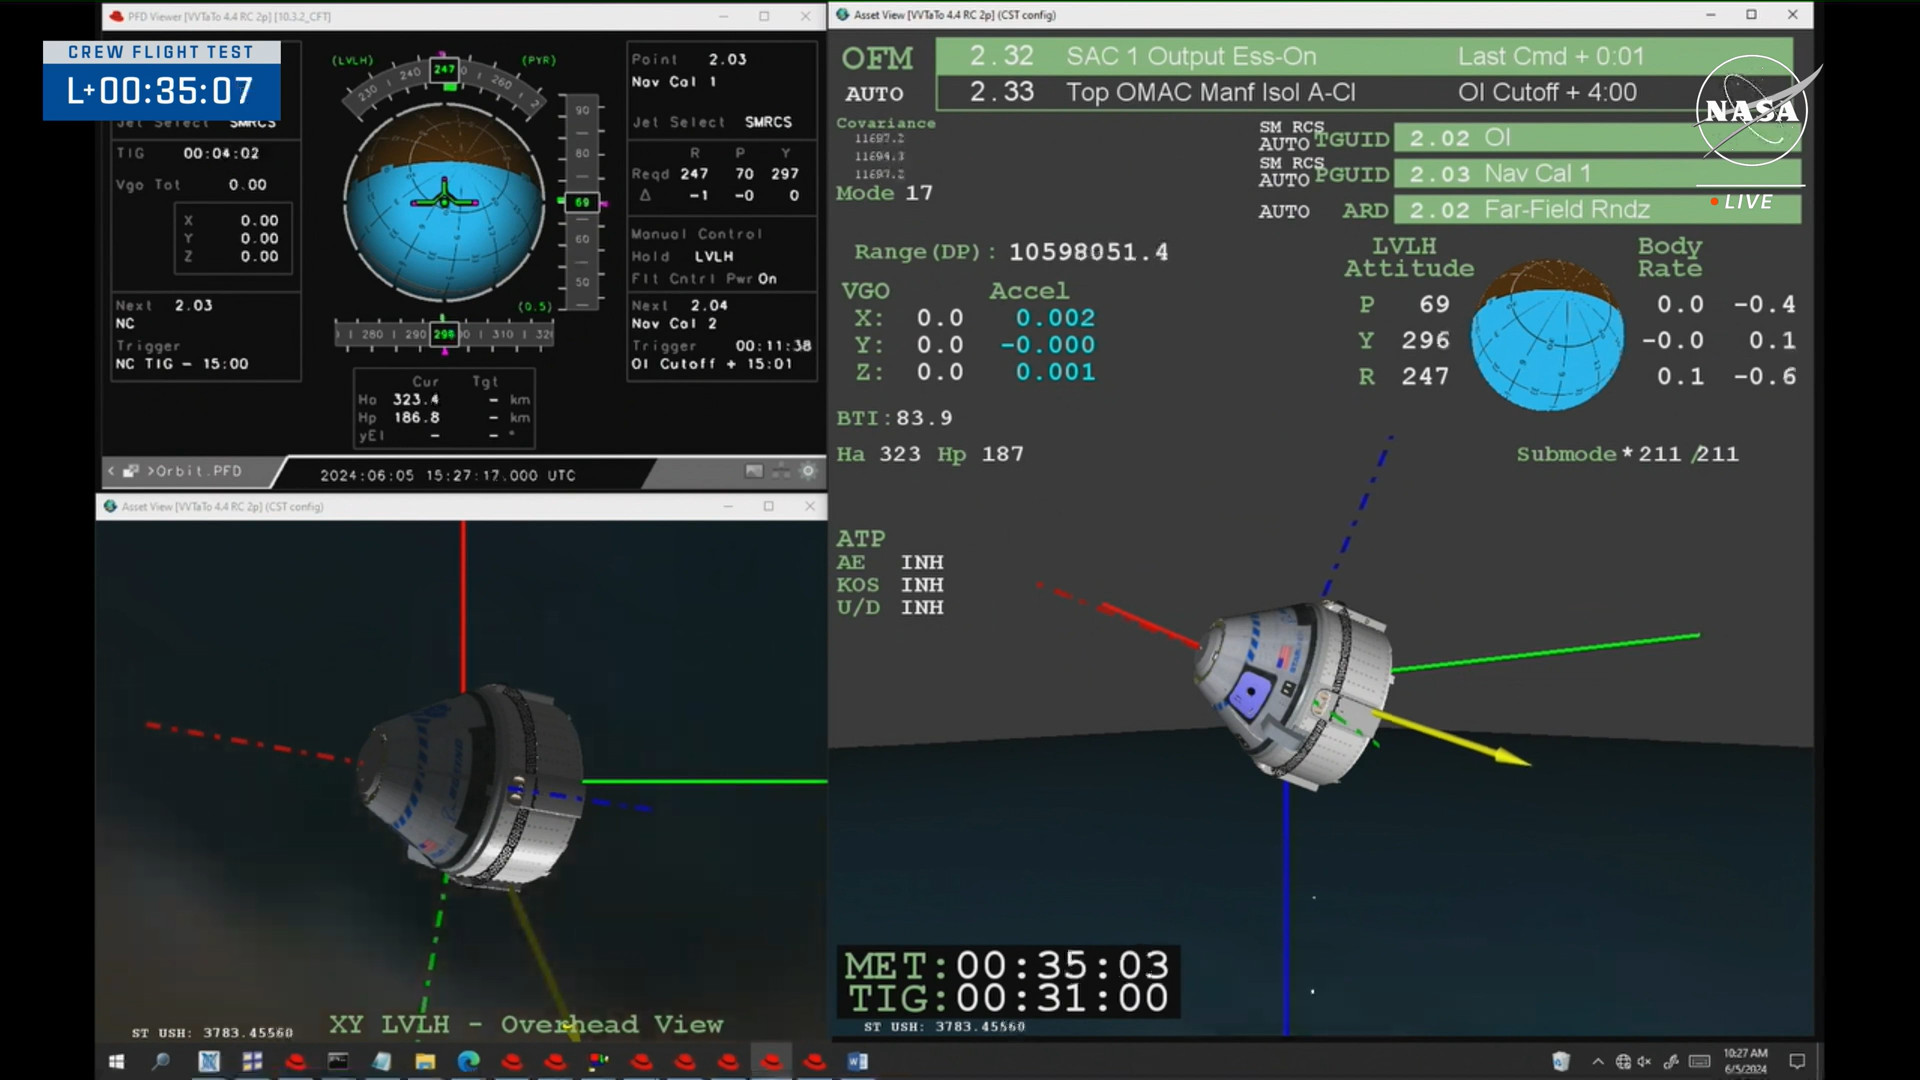Open the PFD settings gear icon

[x=808, y=471]
